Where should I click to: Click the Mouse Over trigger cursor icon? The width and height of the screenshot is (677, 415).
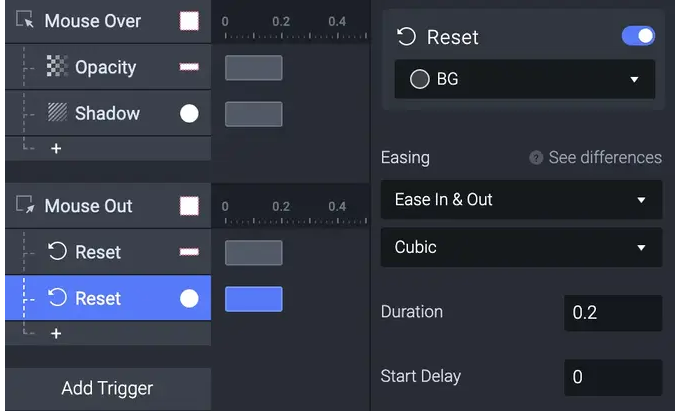[24, 20]
